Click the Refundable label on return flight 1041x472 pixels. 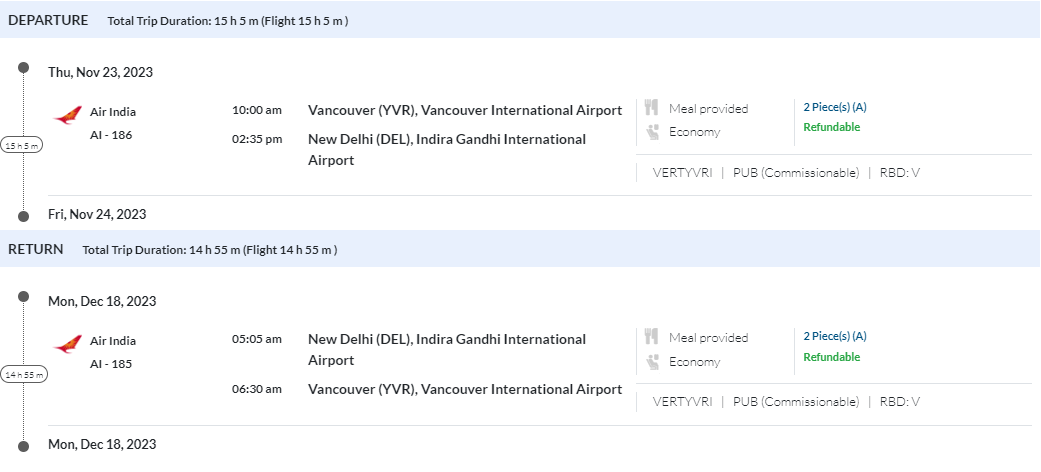831,357
